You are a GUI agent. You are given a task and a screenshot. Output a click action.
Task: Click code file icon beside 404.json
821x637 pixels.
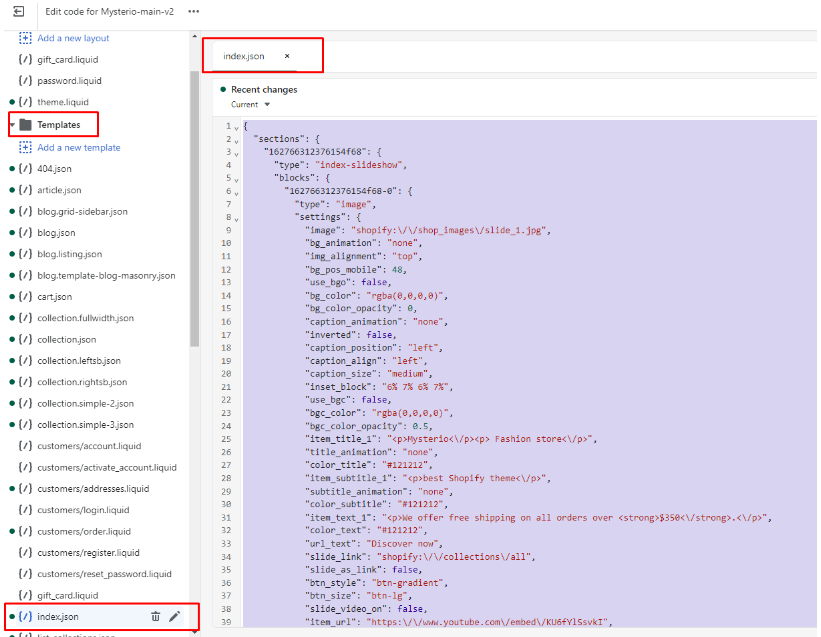(25, 169)
